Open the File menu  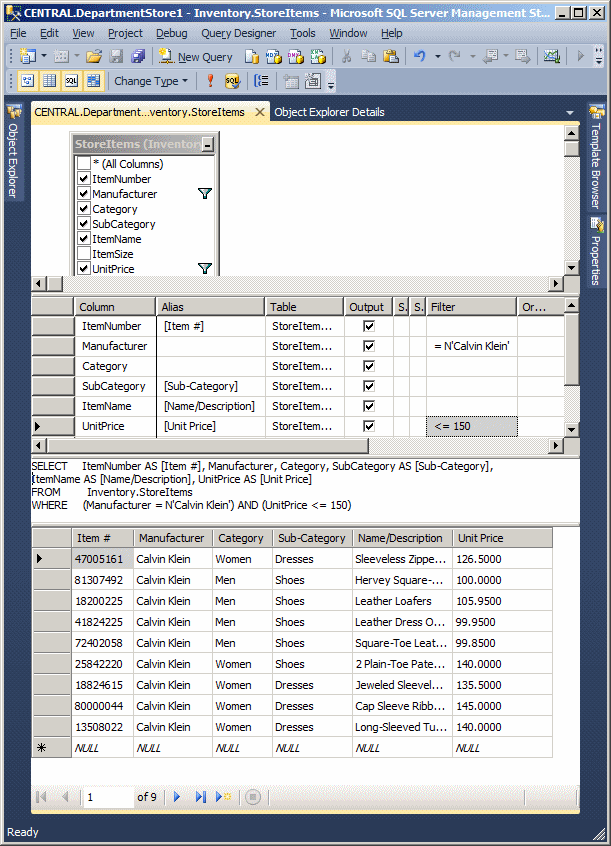[18, 33]
